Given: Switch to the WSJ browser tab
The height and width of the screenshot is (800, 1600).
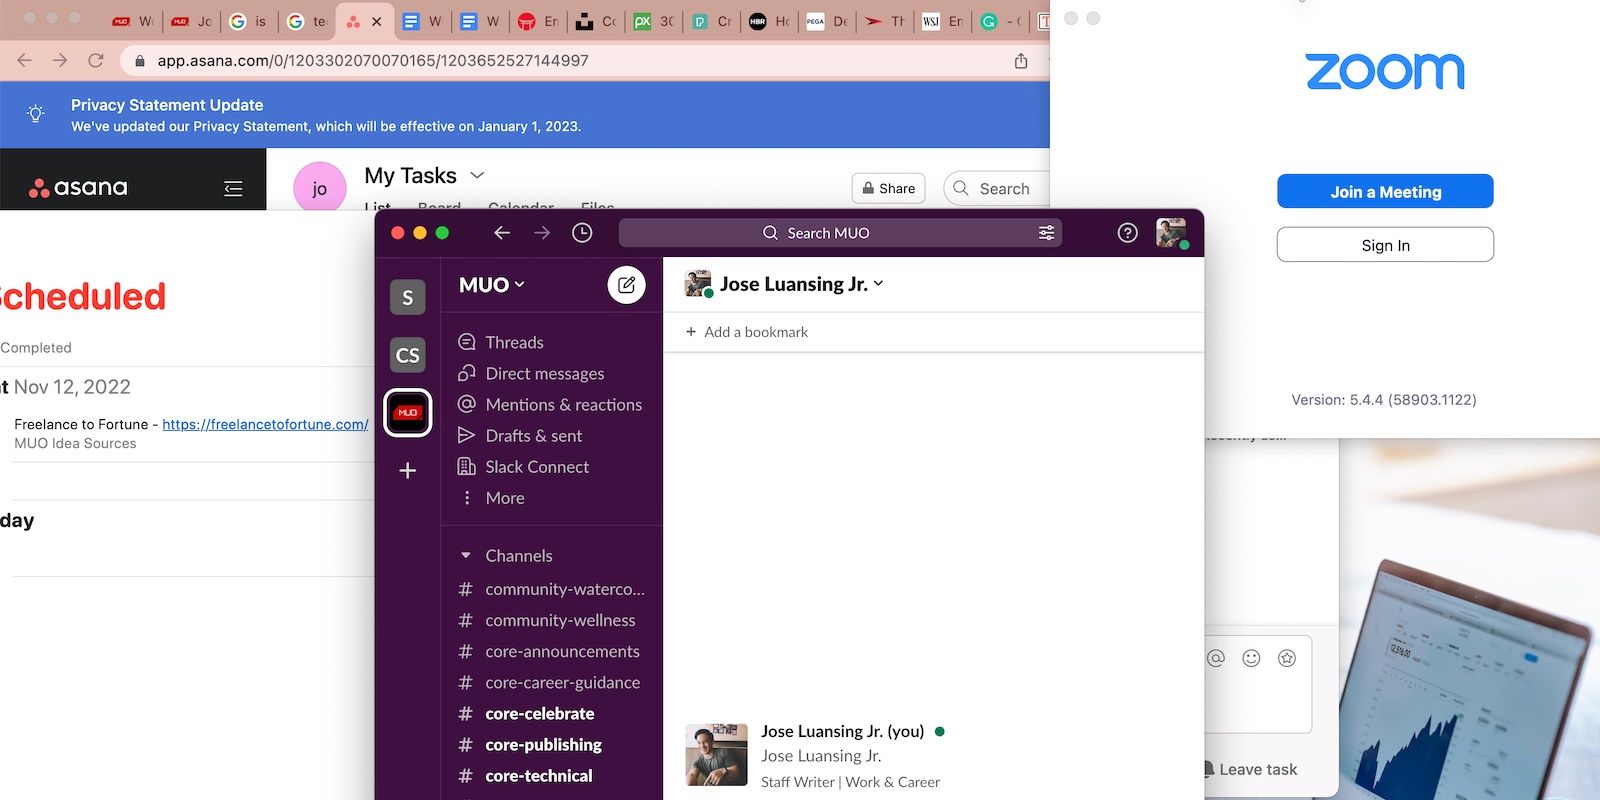Looking at the screenshot, I should coord(943,21).
